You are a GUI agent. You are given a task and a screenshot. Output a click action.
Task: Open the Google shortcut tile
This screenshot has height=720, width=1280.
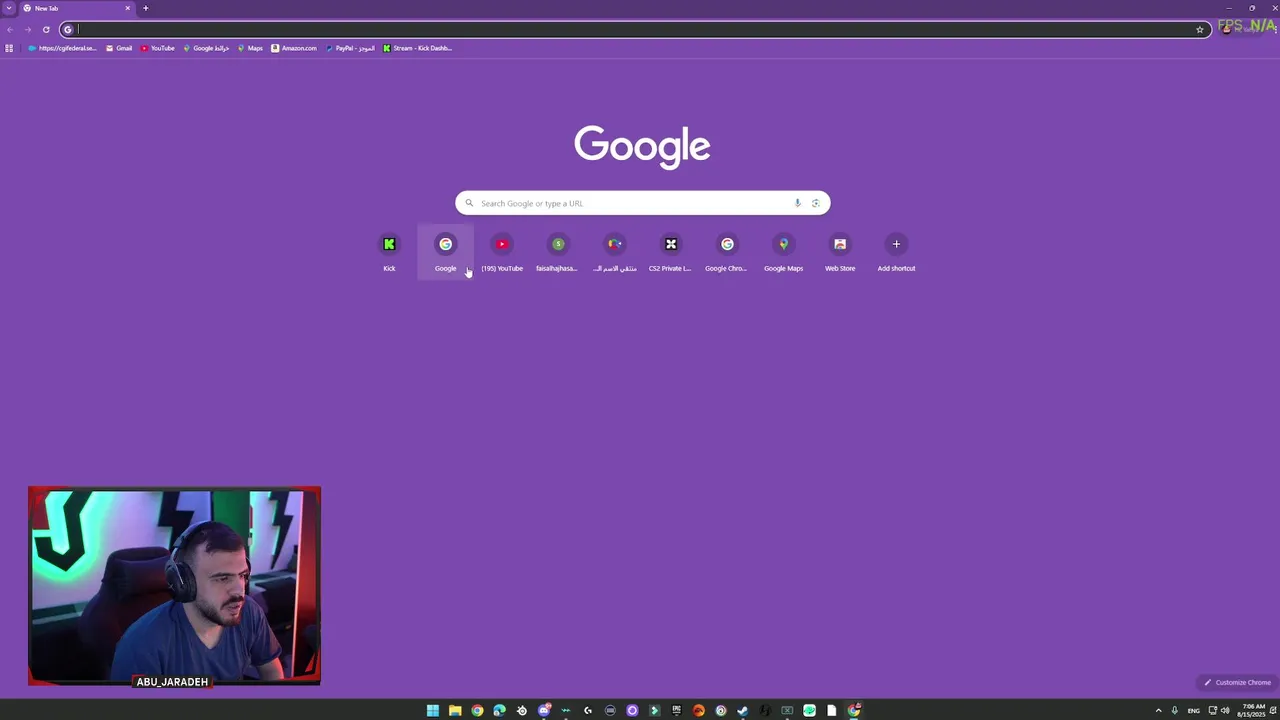[x=445, y=251]
